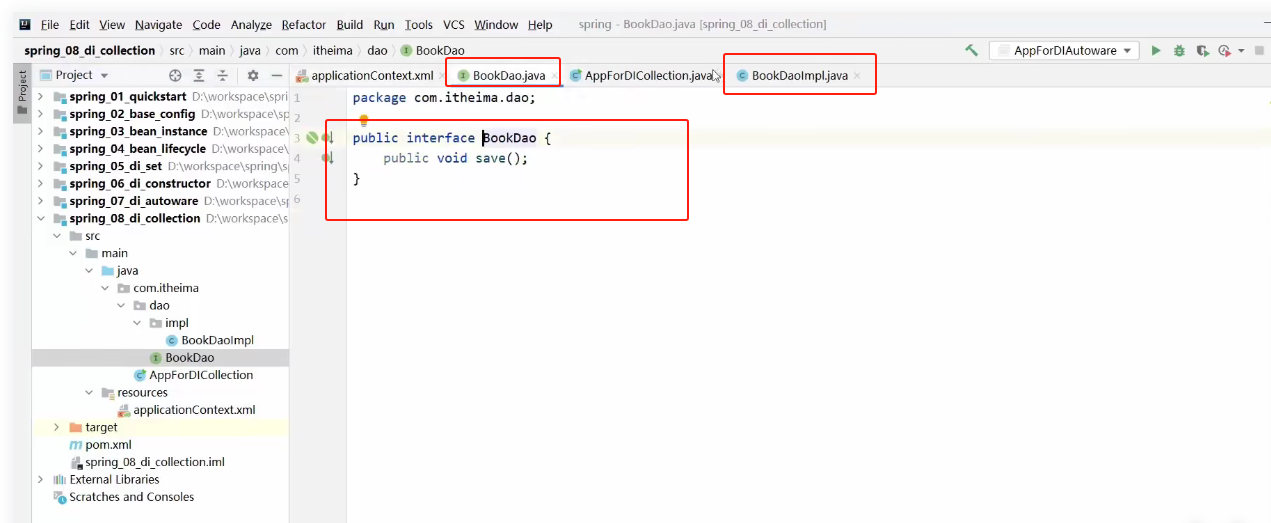Expand spring_05_di_set module
The width and height of the screenshot is (1271, 523).
[x=41, y=166]
